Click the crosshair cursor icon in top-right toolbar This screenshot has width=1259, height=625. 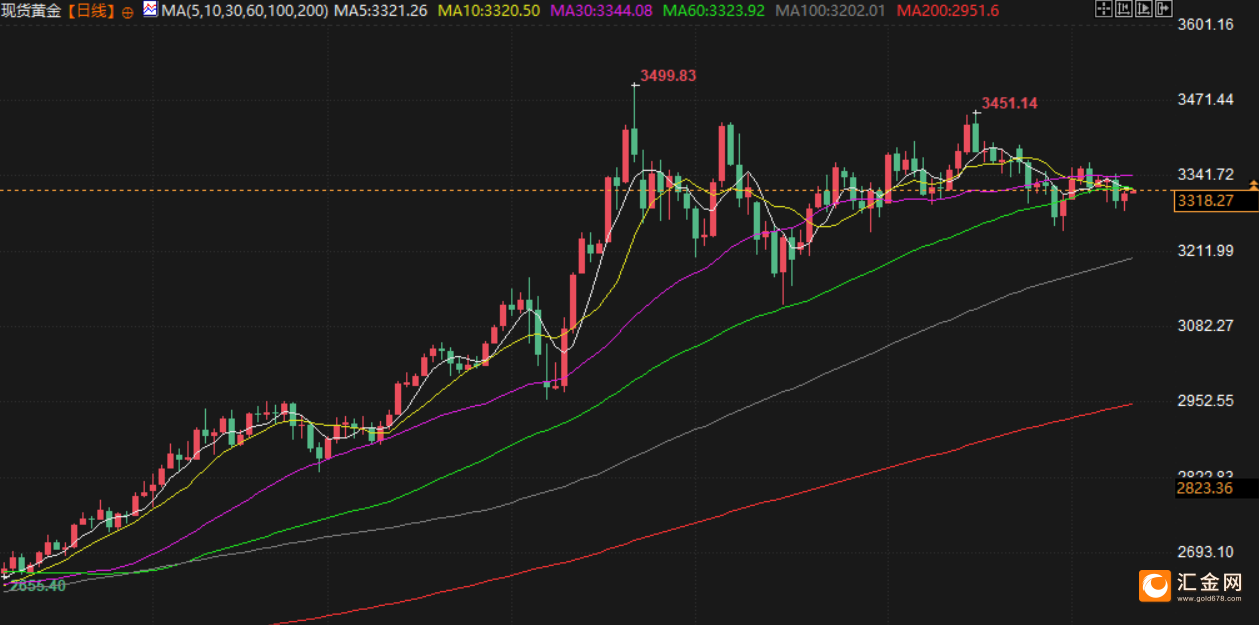click(x=1104, y=8)
